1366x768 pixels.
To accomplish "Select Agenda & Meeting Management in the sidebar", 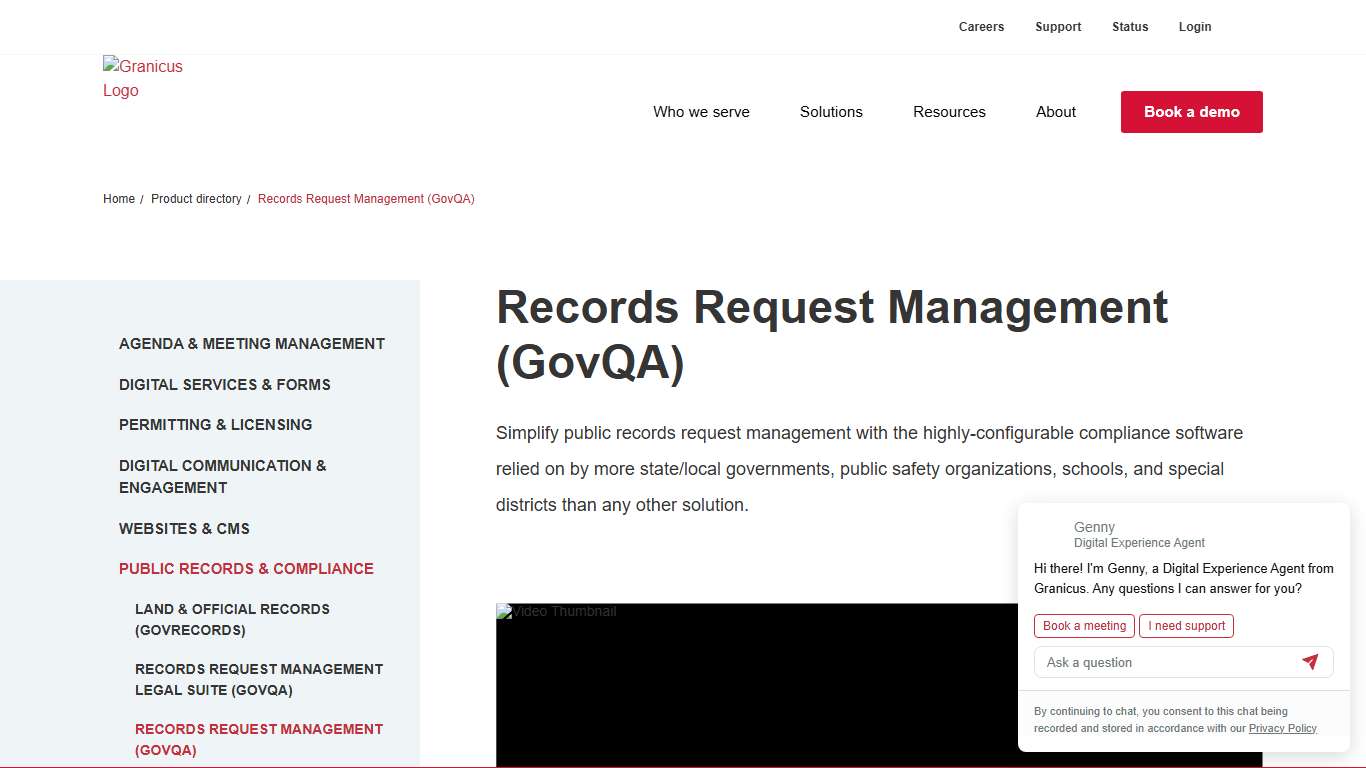I will (x=252, y=343).
